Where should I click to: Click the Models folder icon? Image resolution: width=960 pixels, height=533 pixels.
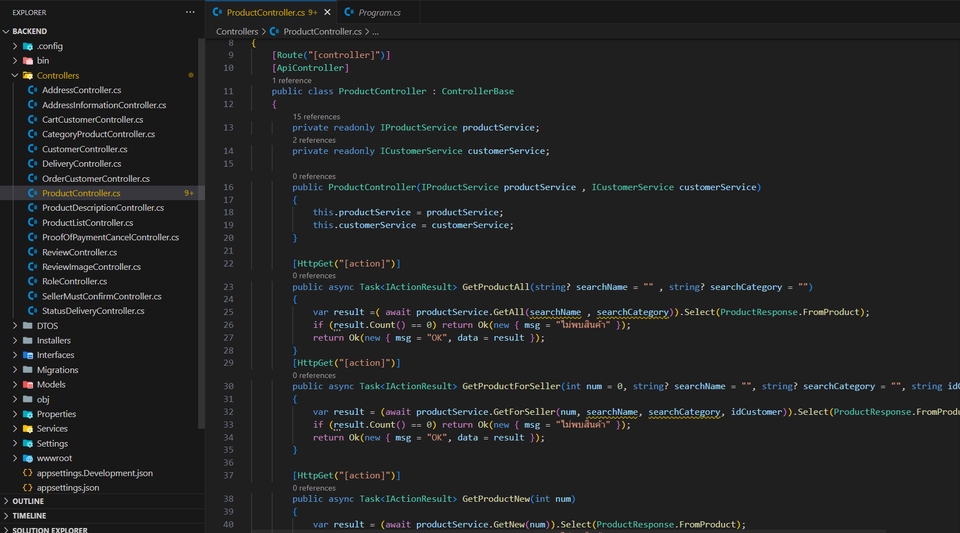point(27,385)
